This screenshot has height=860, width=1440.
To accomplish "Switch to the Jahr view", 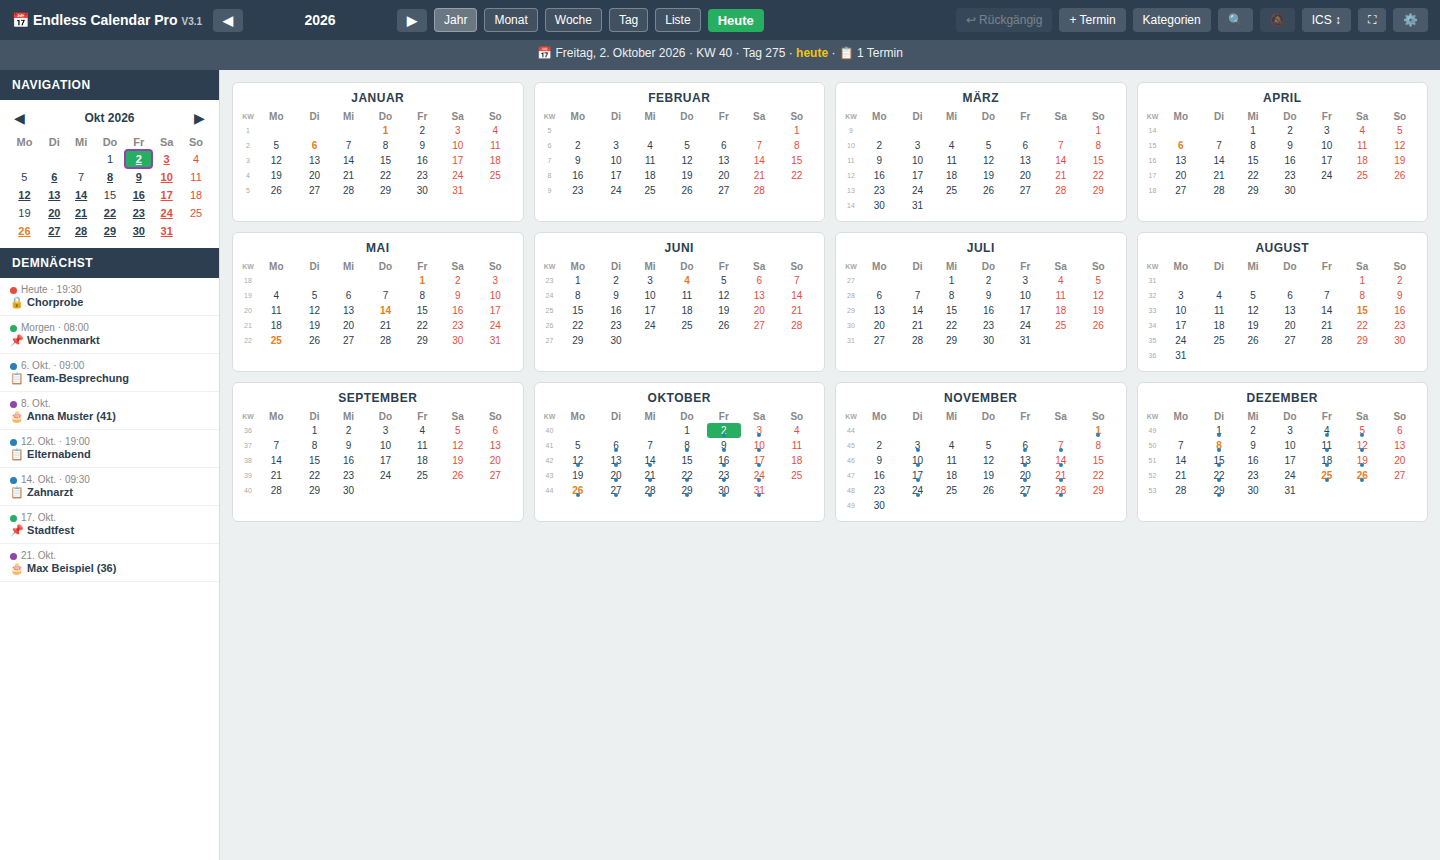I will (455, 20).
